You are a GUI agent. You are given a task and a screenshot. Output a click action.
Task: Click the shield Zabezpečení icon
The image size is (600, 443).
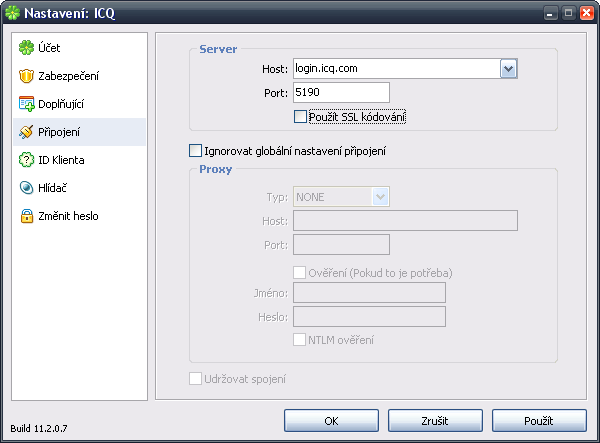coord(26,76)
